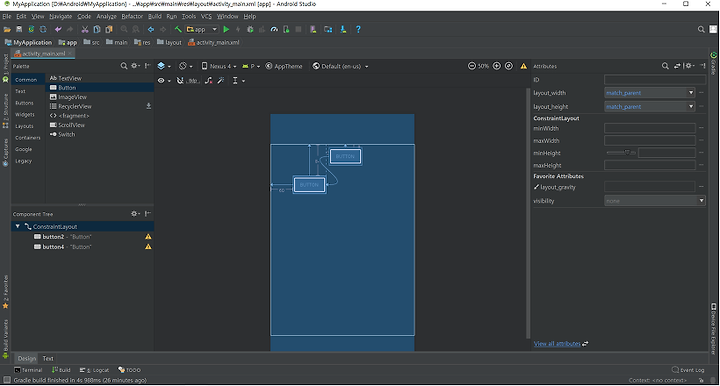The image size is (720, 386).
Task: Click the View all attributes link
Action: coord(557,343)
